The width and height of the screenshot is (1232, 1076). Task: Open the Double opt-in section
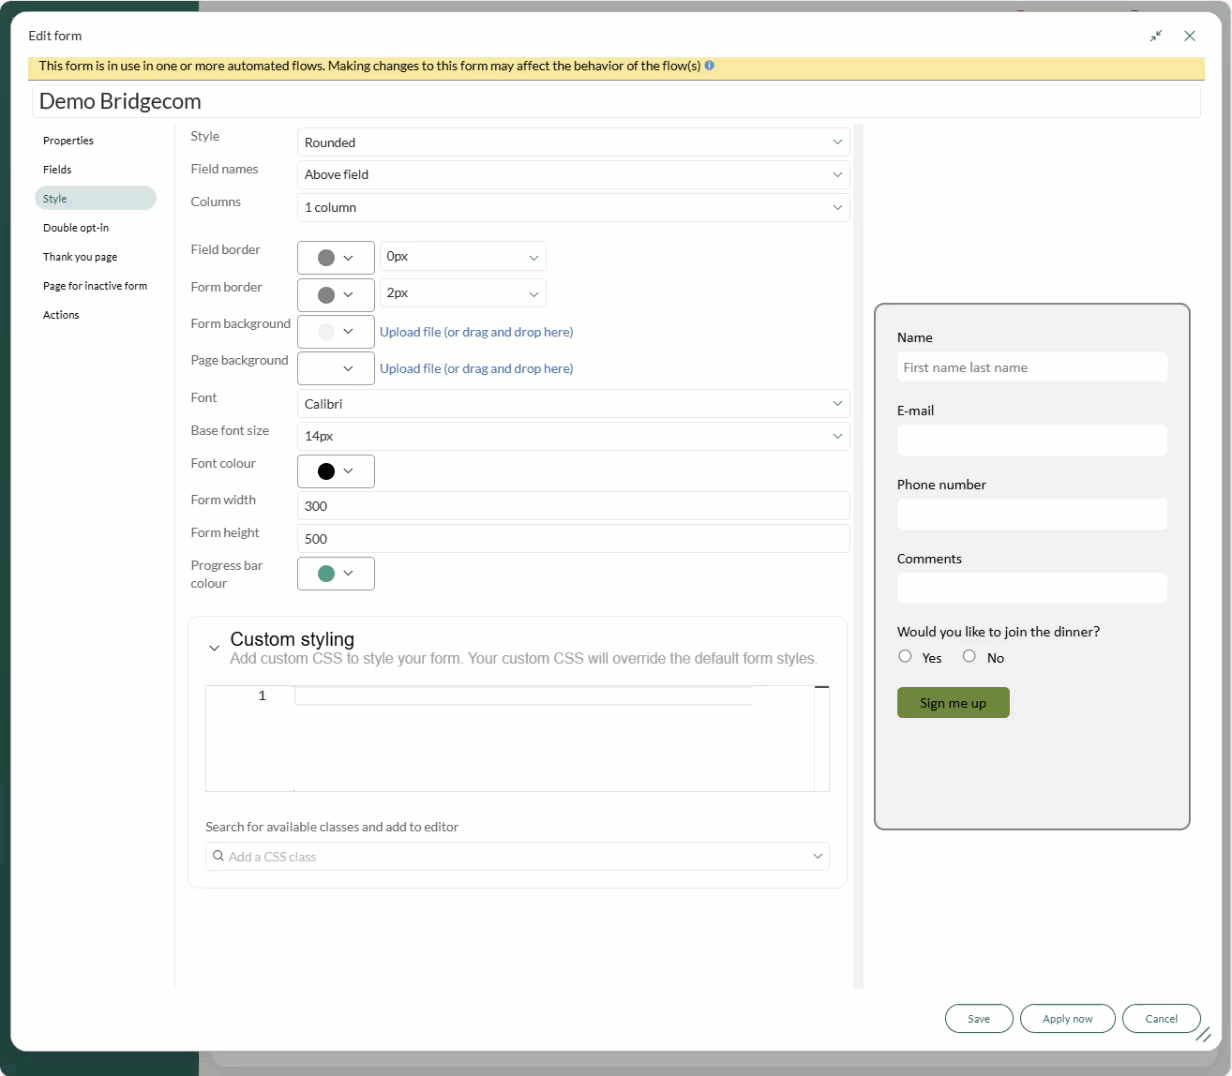pyautogui.click(x=76, y=228)
